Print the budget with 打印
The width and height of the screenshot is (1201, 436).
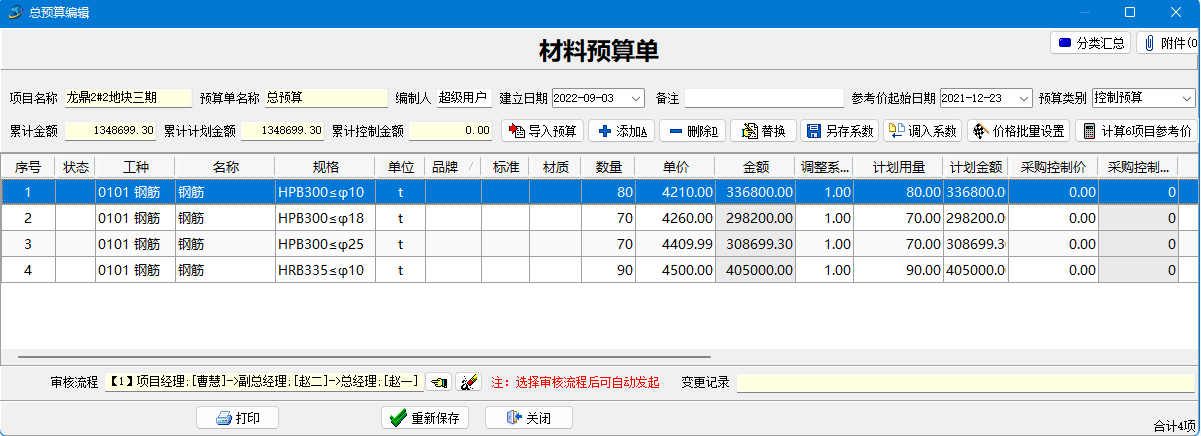point(236,418)
